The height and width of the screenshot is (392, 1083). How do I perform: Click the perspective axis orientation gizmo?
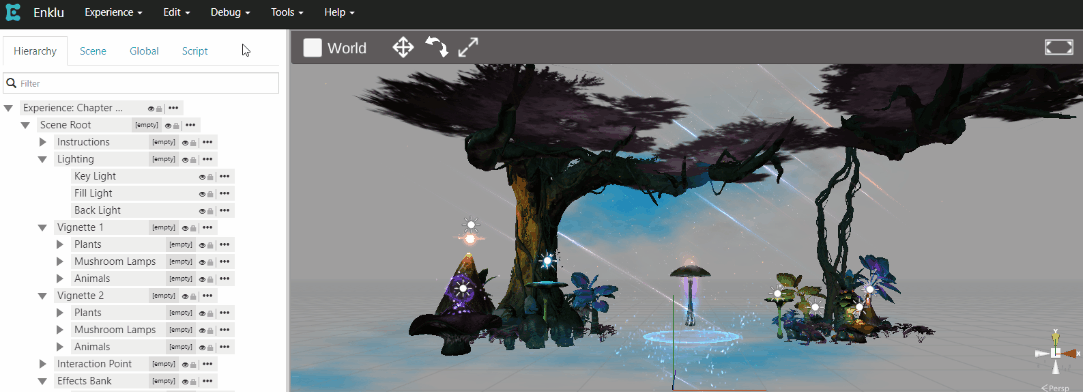click(x=1056, y=353)
